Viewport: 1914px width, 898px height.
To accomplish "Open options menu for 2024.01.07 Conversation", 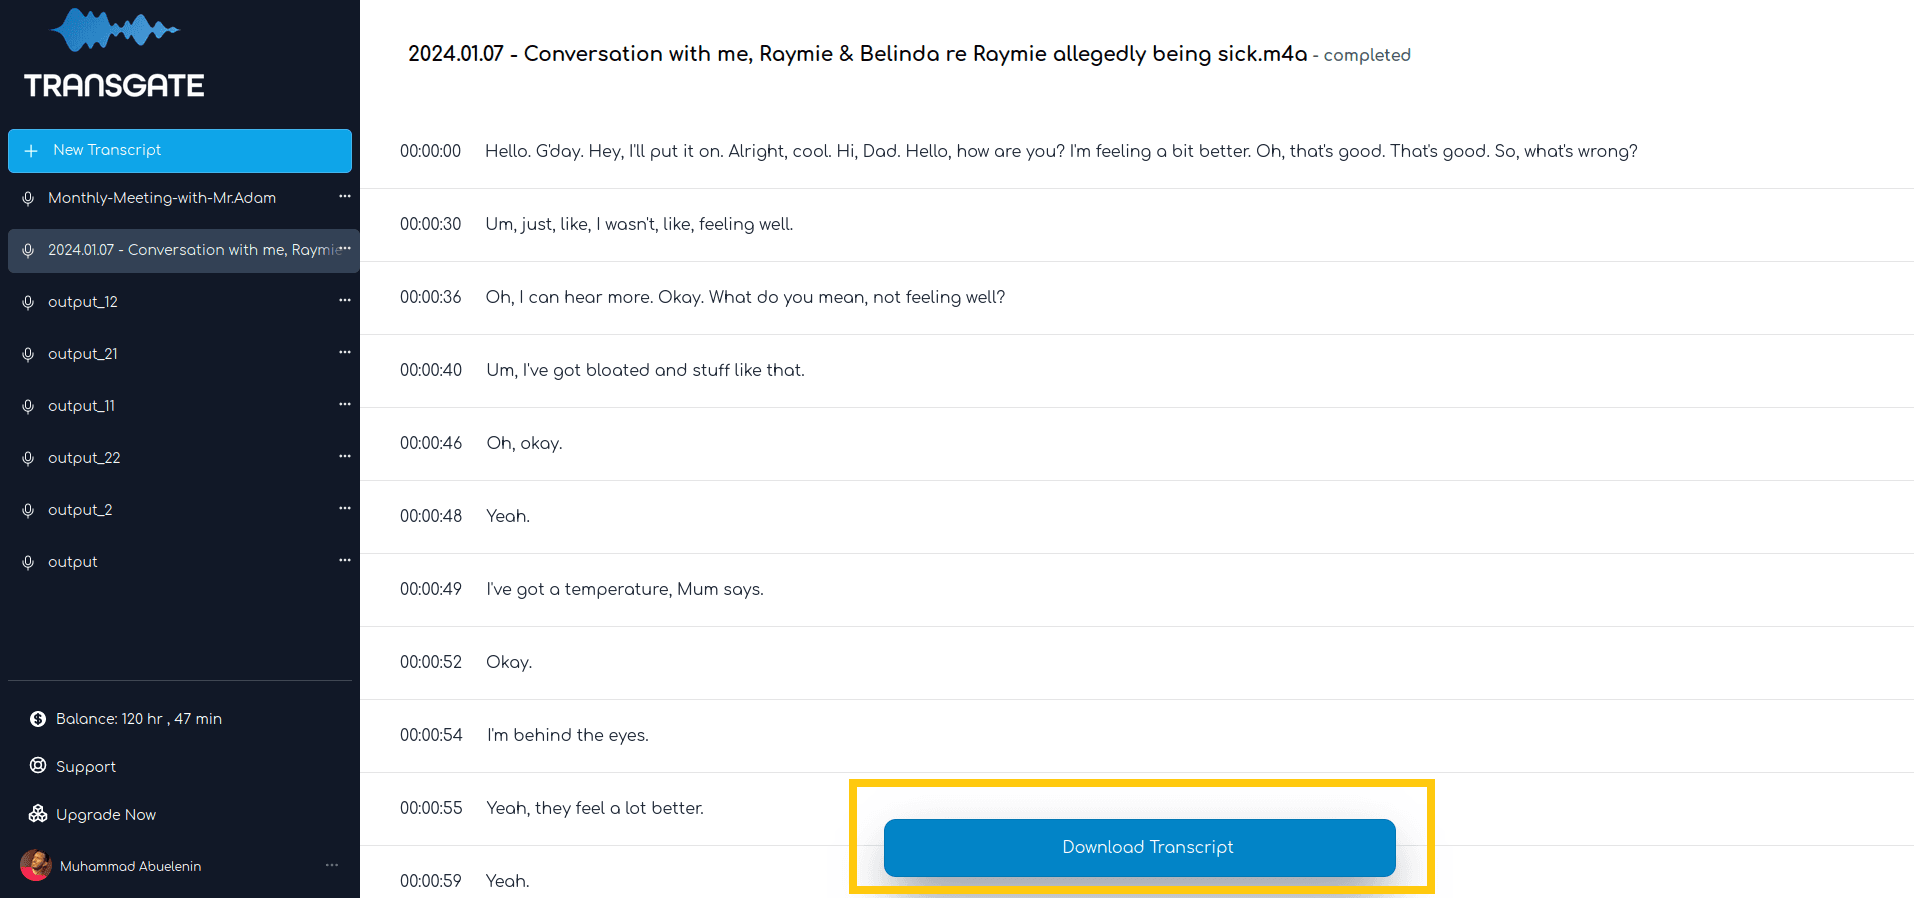I will tap(345, 248).
